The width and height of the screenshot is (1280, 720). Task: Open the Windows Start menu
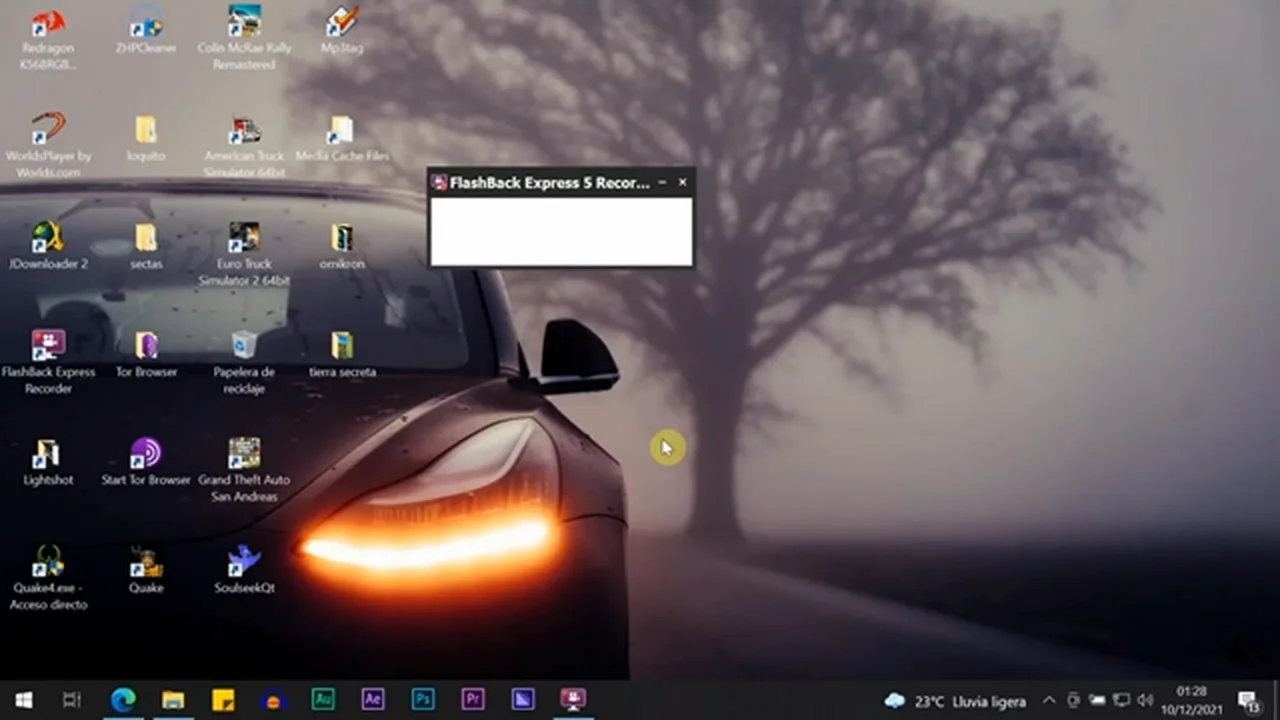(x=23, y=699)
